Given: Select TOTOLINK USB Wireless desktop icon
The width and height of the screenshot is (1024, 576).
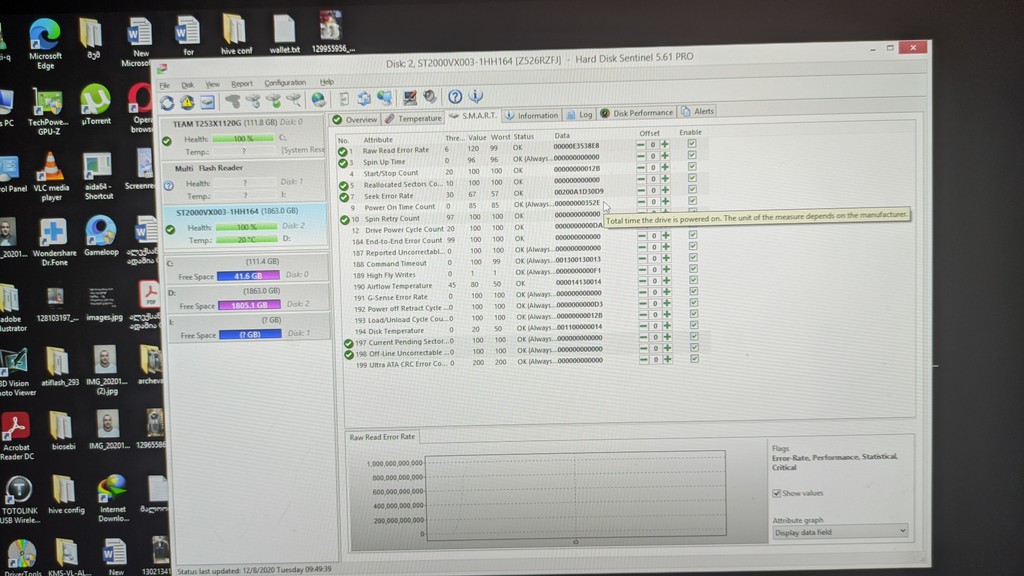Looking at the screenshot, I should point(19,500).
